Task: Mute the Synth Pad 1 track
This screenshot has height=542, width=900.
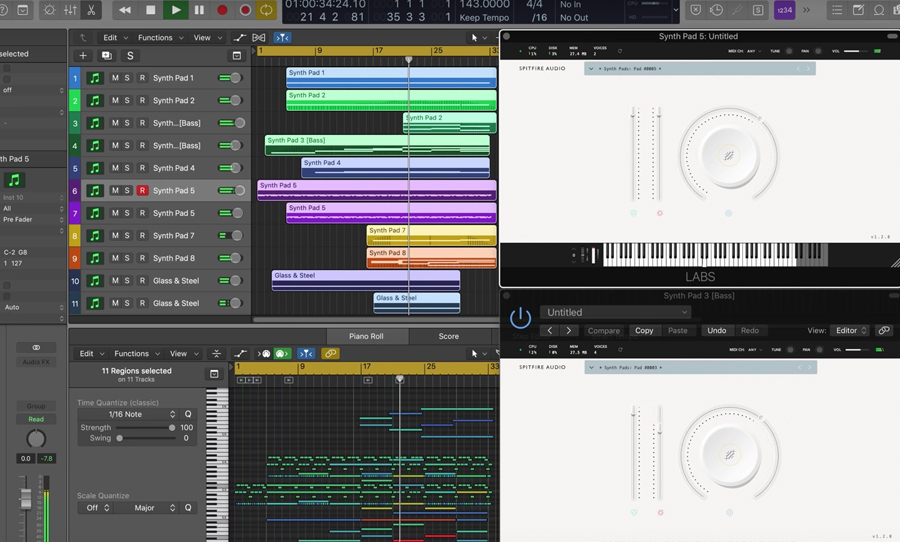Action: click(x=115, y=78)
